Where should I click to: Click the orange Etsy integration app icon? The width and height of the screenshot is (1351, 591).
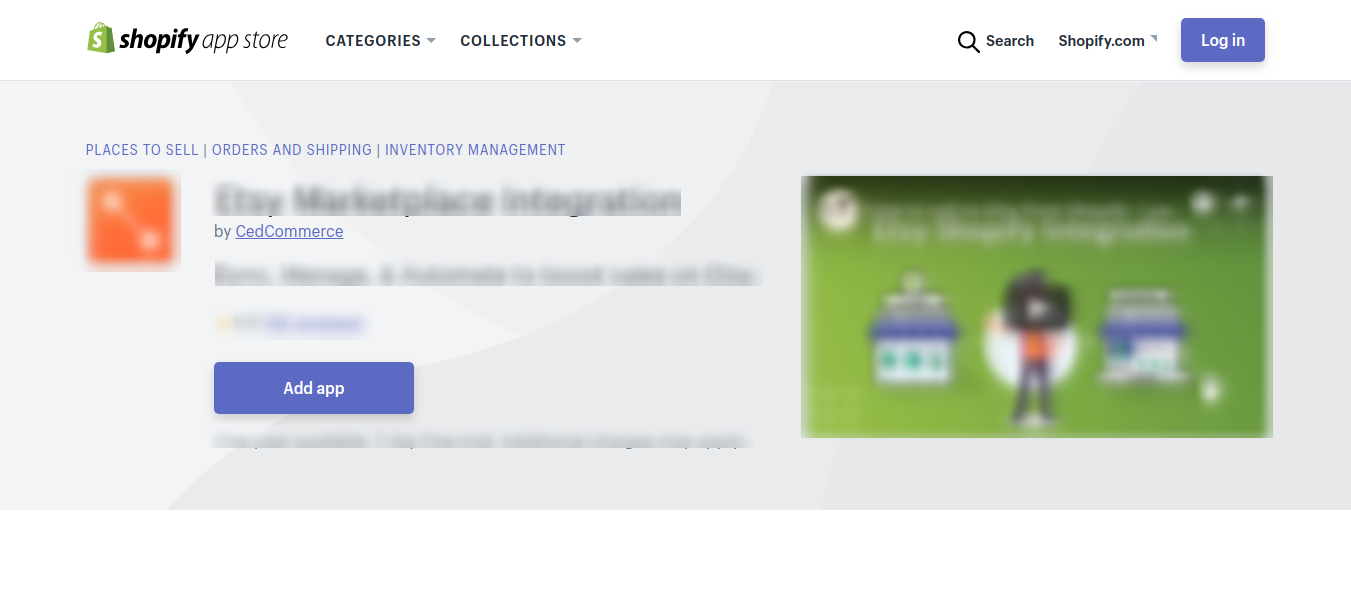(132, 222)
